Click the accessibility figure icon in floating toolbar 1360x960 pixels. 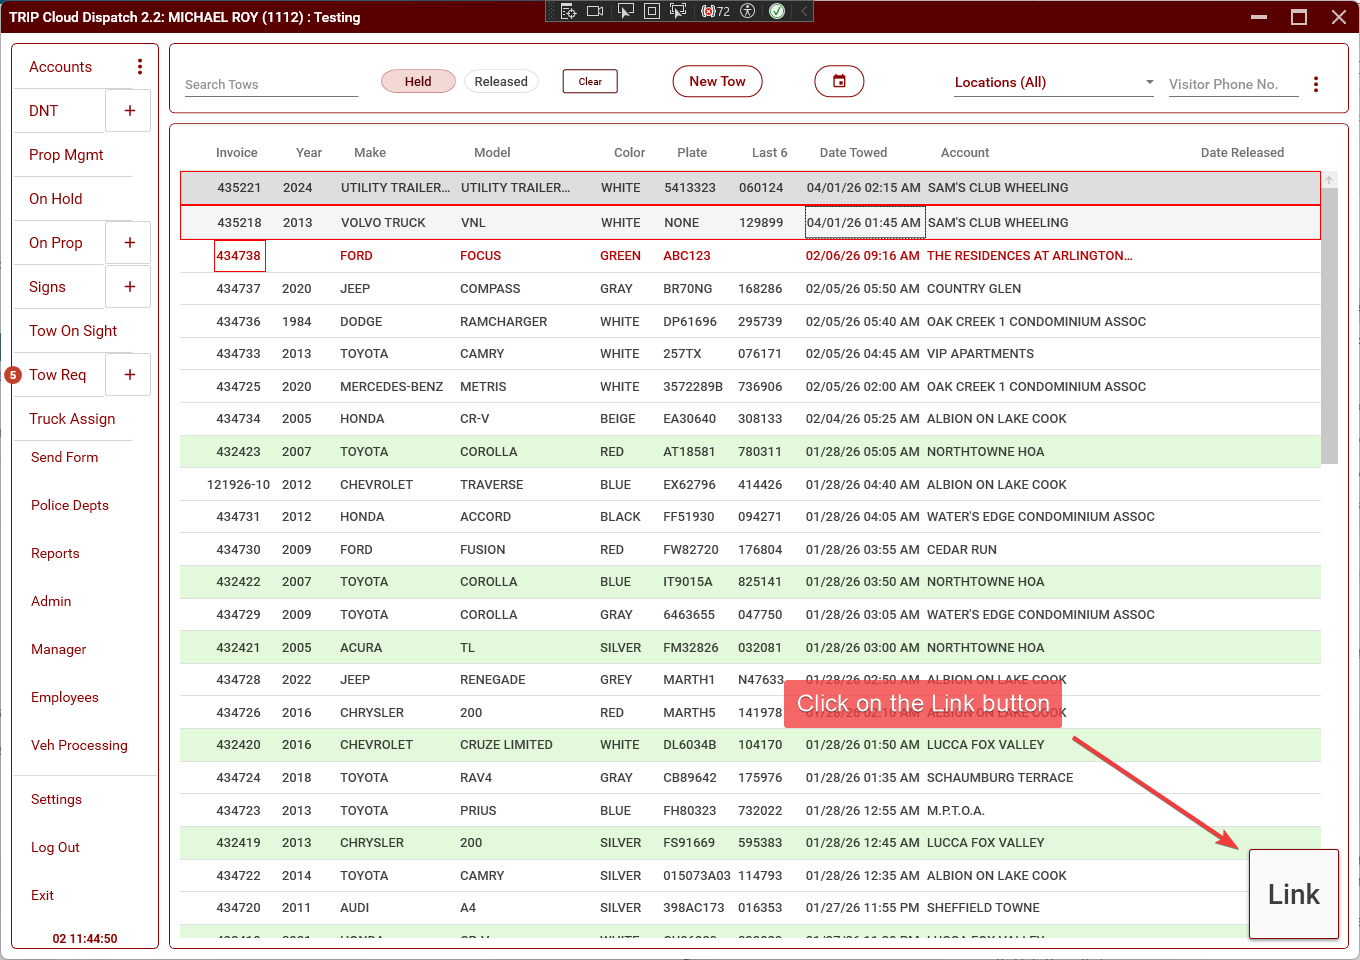coord(747,11)
